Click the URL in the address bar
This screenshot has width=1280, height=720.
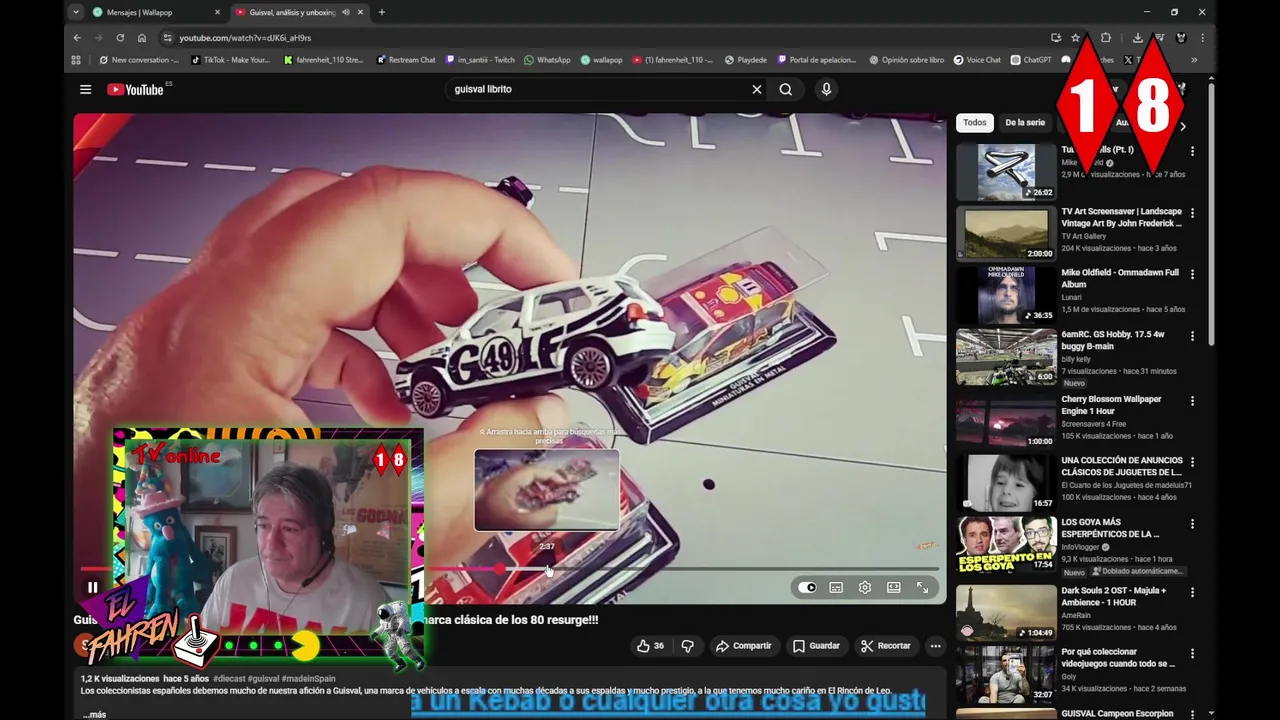[245, 38]
